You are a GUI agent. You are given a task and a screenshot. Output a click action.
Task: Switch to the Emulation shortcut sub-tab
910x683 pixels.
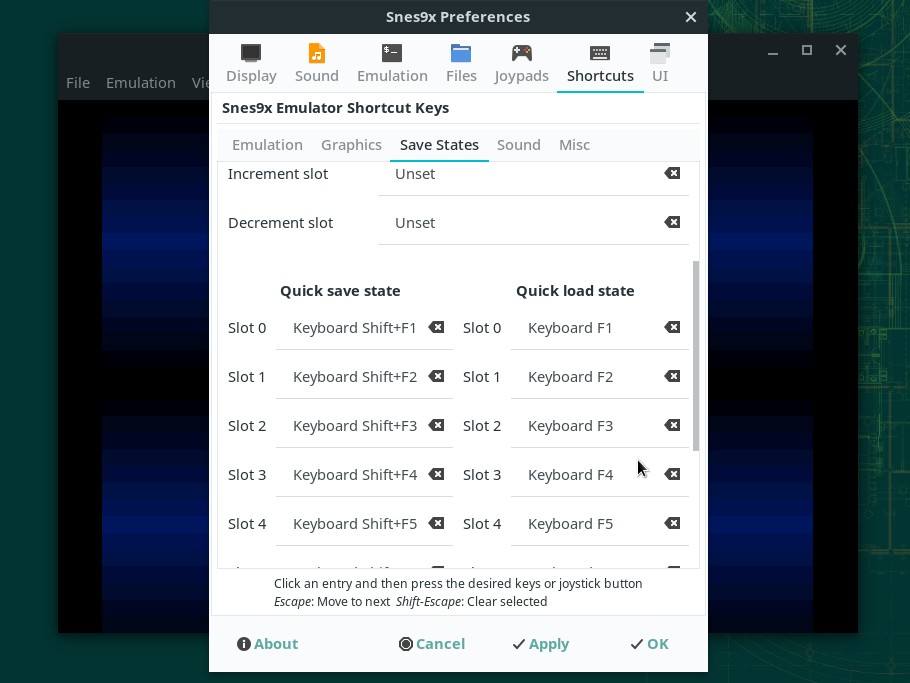point(268,145)
